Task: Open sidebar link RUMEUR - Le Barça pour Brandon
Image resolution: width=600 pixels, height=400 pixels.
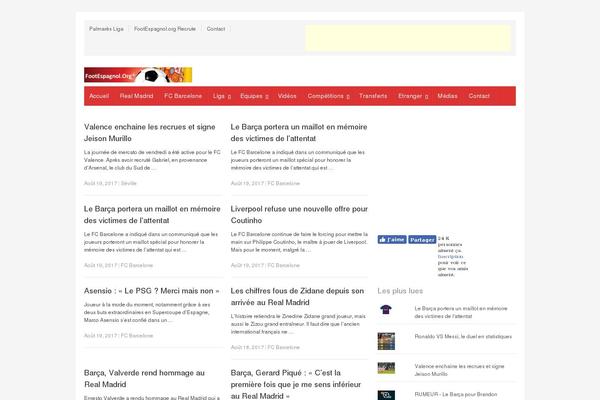Action: point(456,394)
